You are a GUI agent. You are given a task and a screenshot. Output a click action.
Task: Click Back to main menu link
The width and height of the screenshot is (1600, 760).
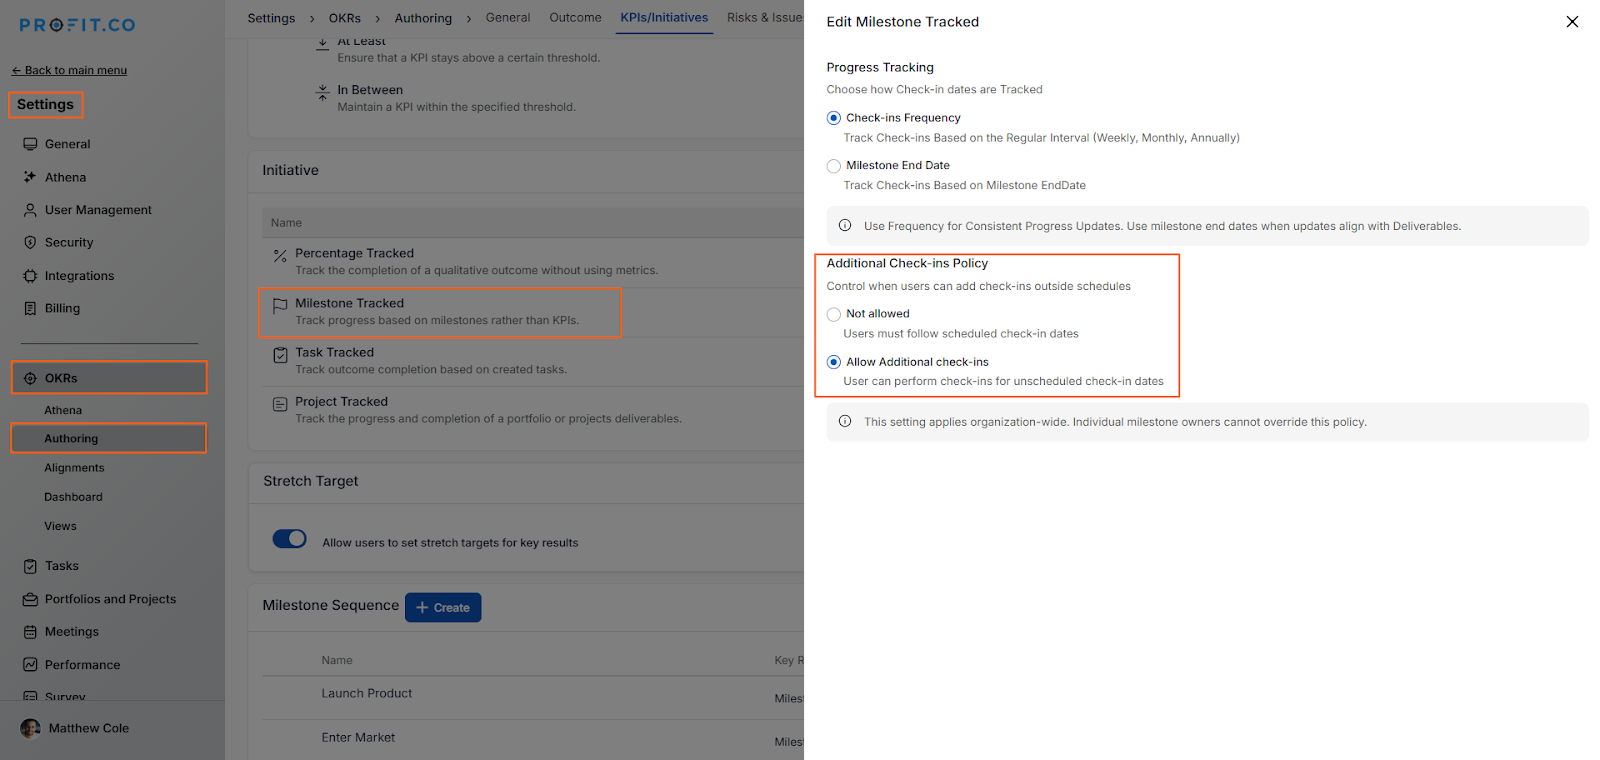pos(69,70)
